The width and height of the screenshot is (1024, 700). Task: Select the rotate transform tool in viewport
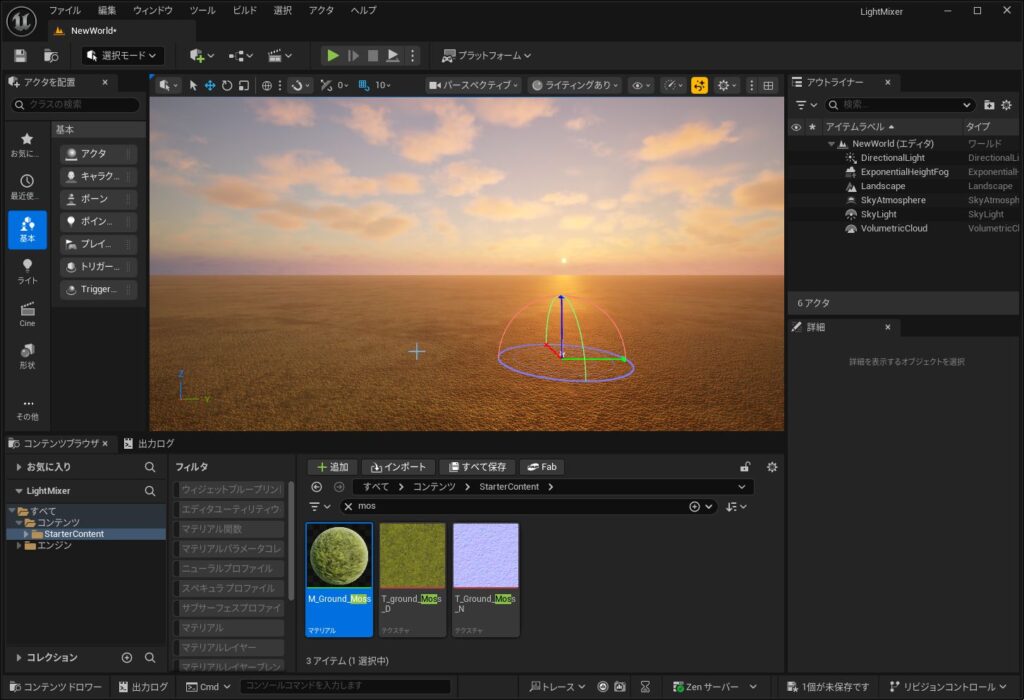[227, 86]
